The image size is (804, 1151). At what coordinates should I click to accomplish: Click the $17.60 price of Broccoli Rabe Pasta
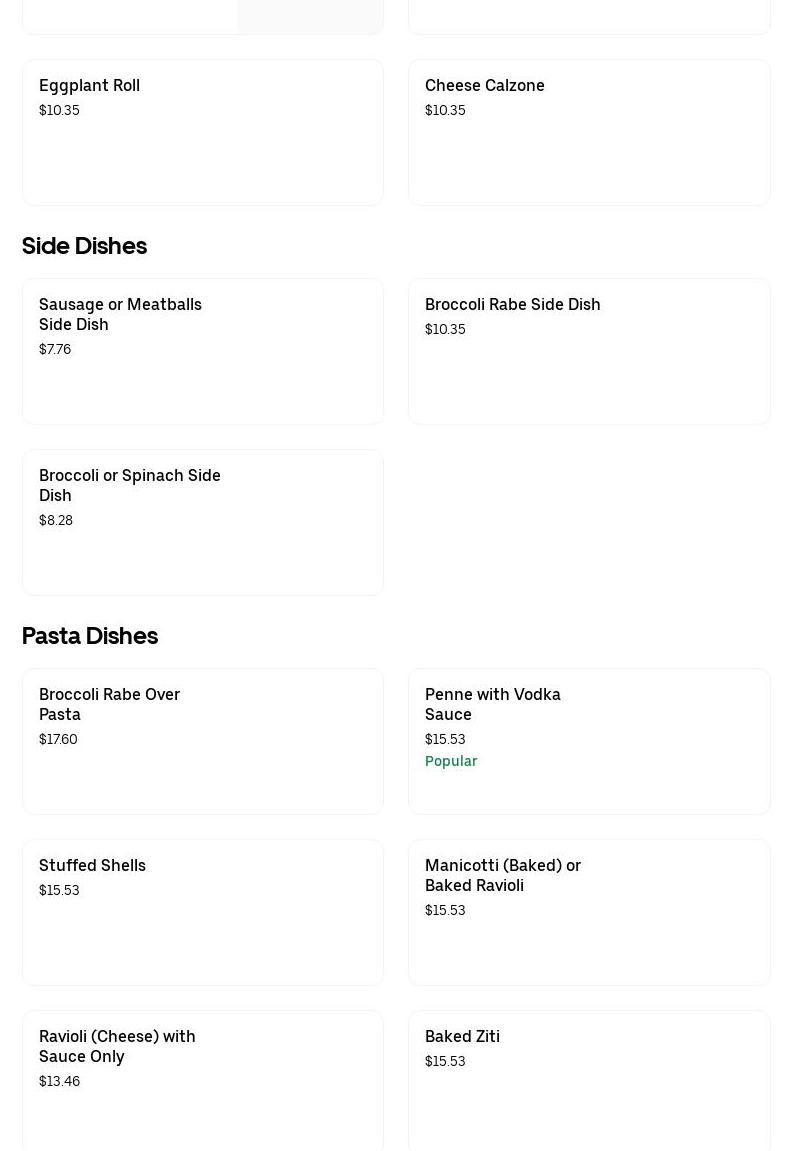tap(58, 739)
